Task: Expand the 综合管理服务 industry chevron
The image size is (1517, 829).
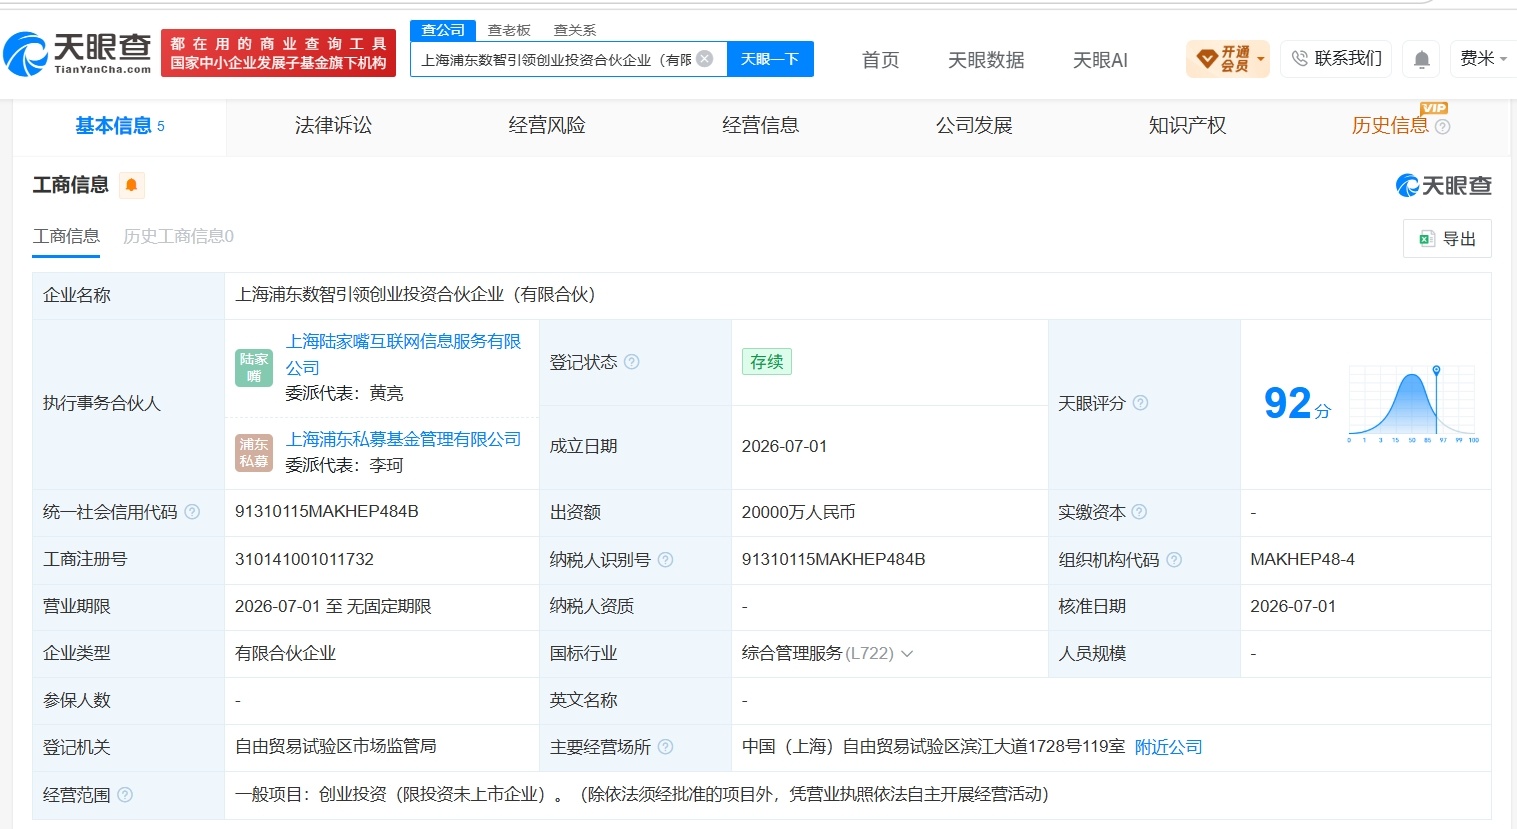Action: point(907,654)
